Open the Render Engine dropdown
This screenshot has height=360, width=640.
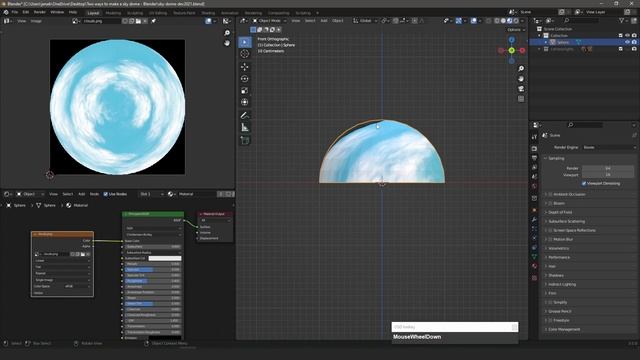click(608, 147)
